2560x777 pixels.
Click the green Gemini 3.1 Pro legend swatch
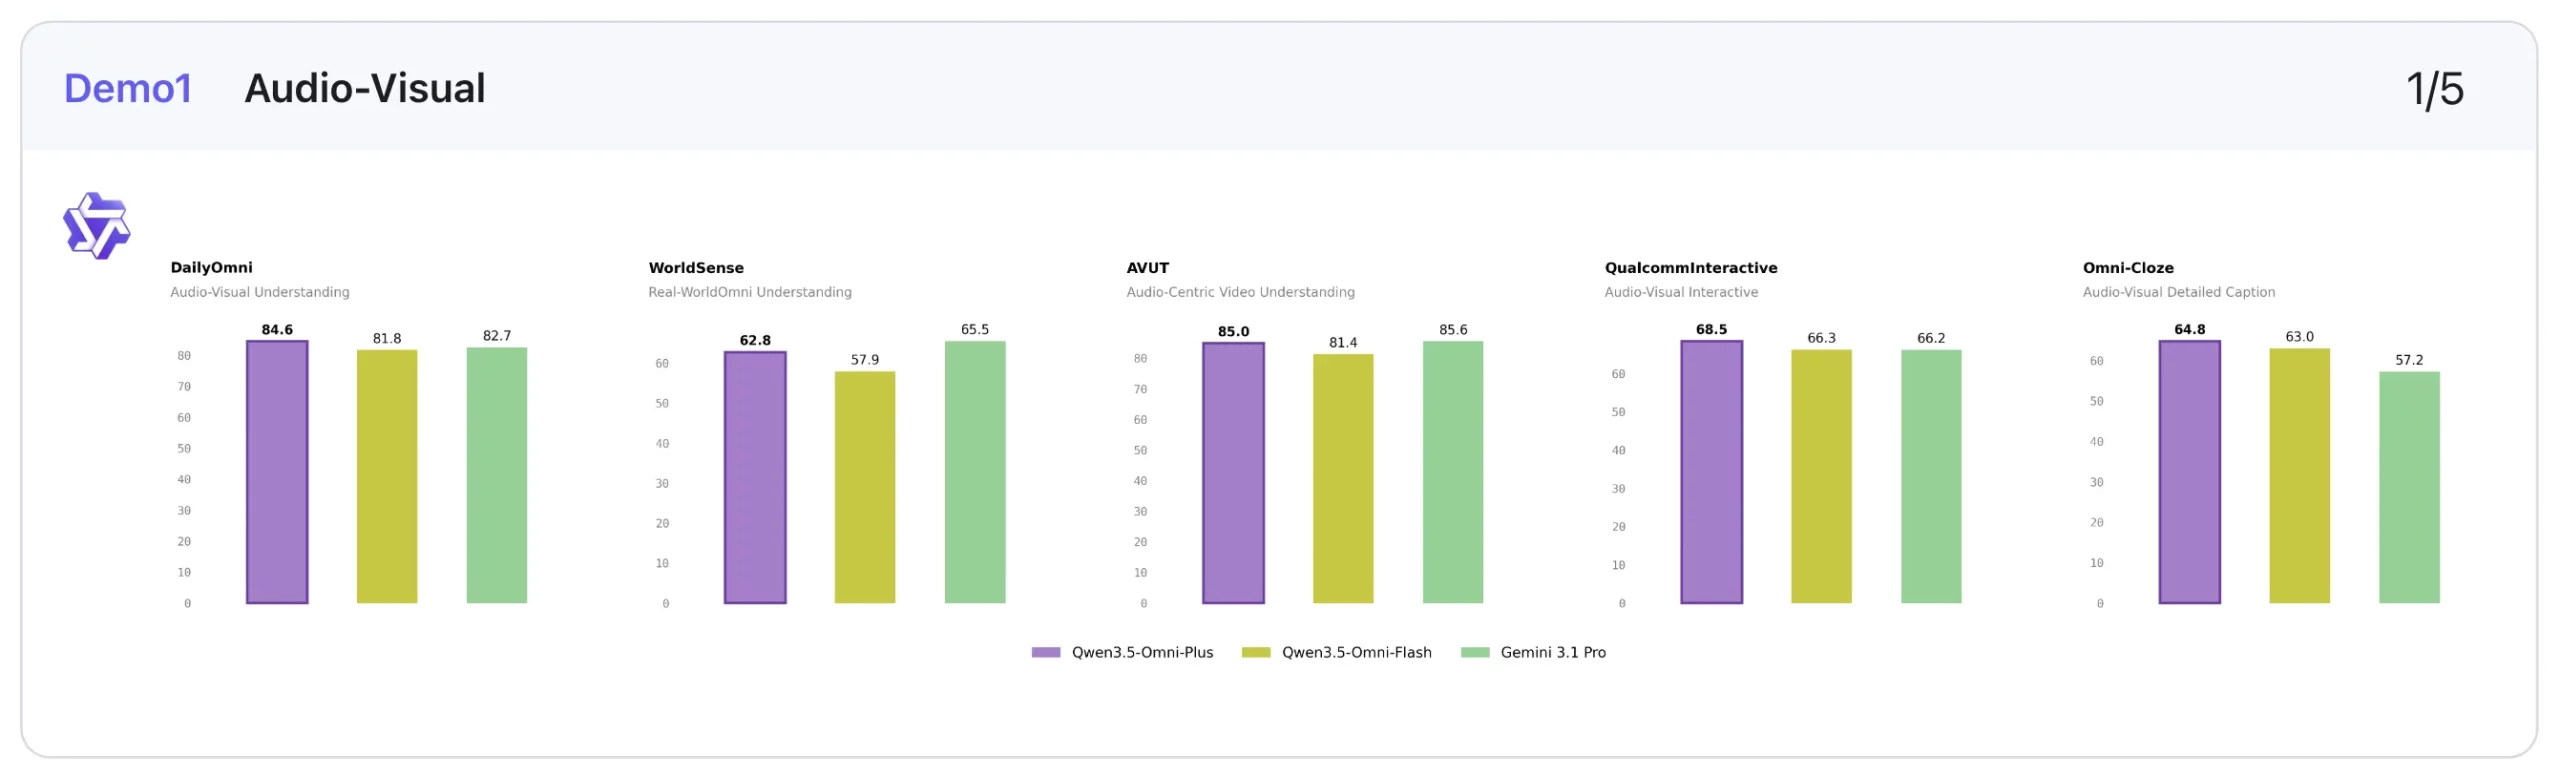pyautogui.click(x=1475, y=652)
